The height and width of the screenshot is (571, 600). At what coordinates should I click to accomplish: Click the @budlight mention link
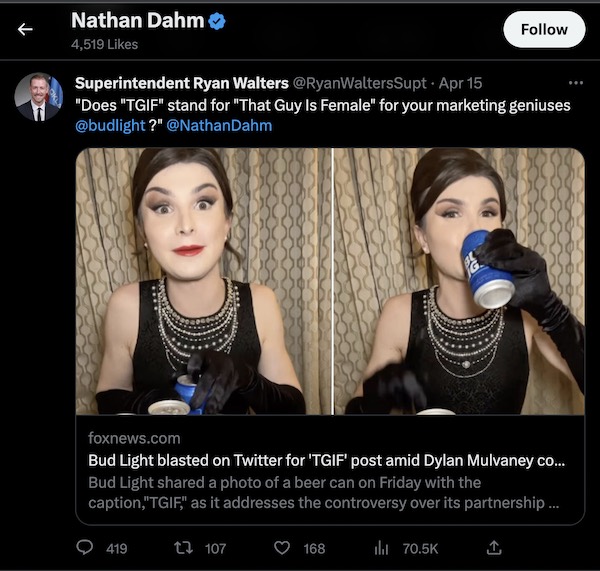[109, 125]
